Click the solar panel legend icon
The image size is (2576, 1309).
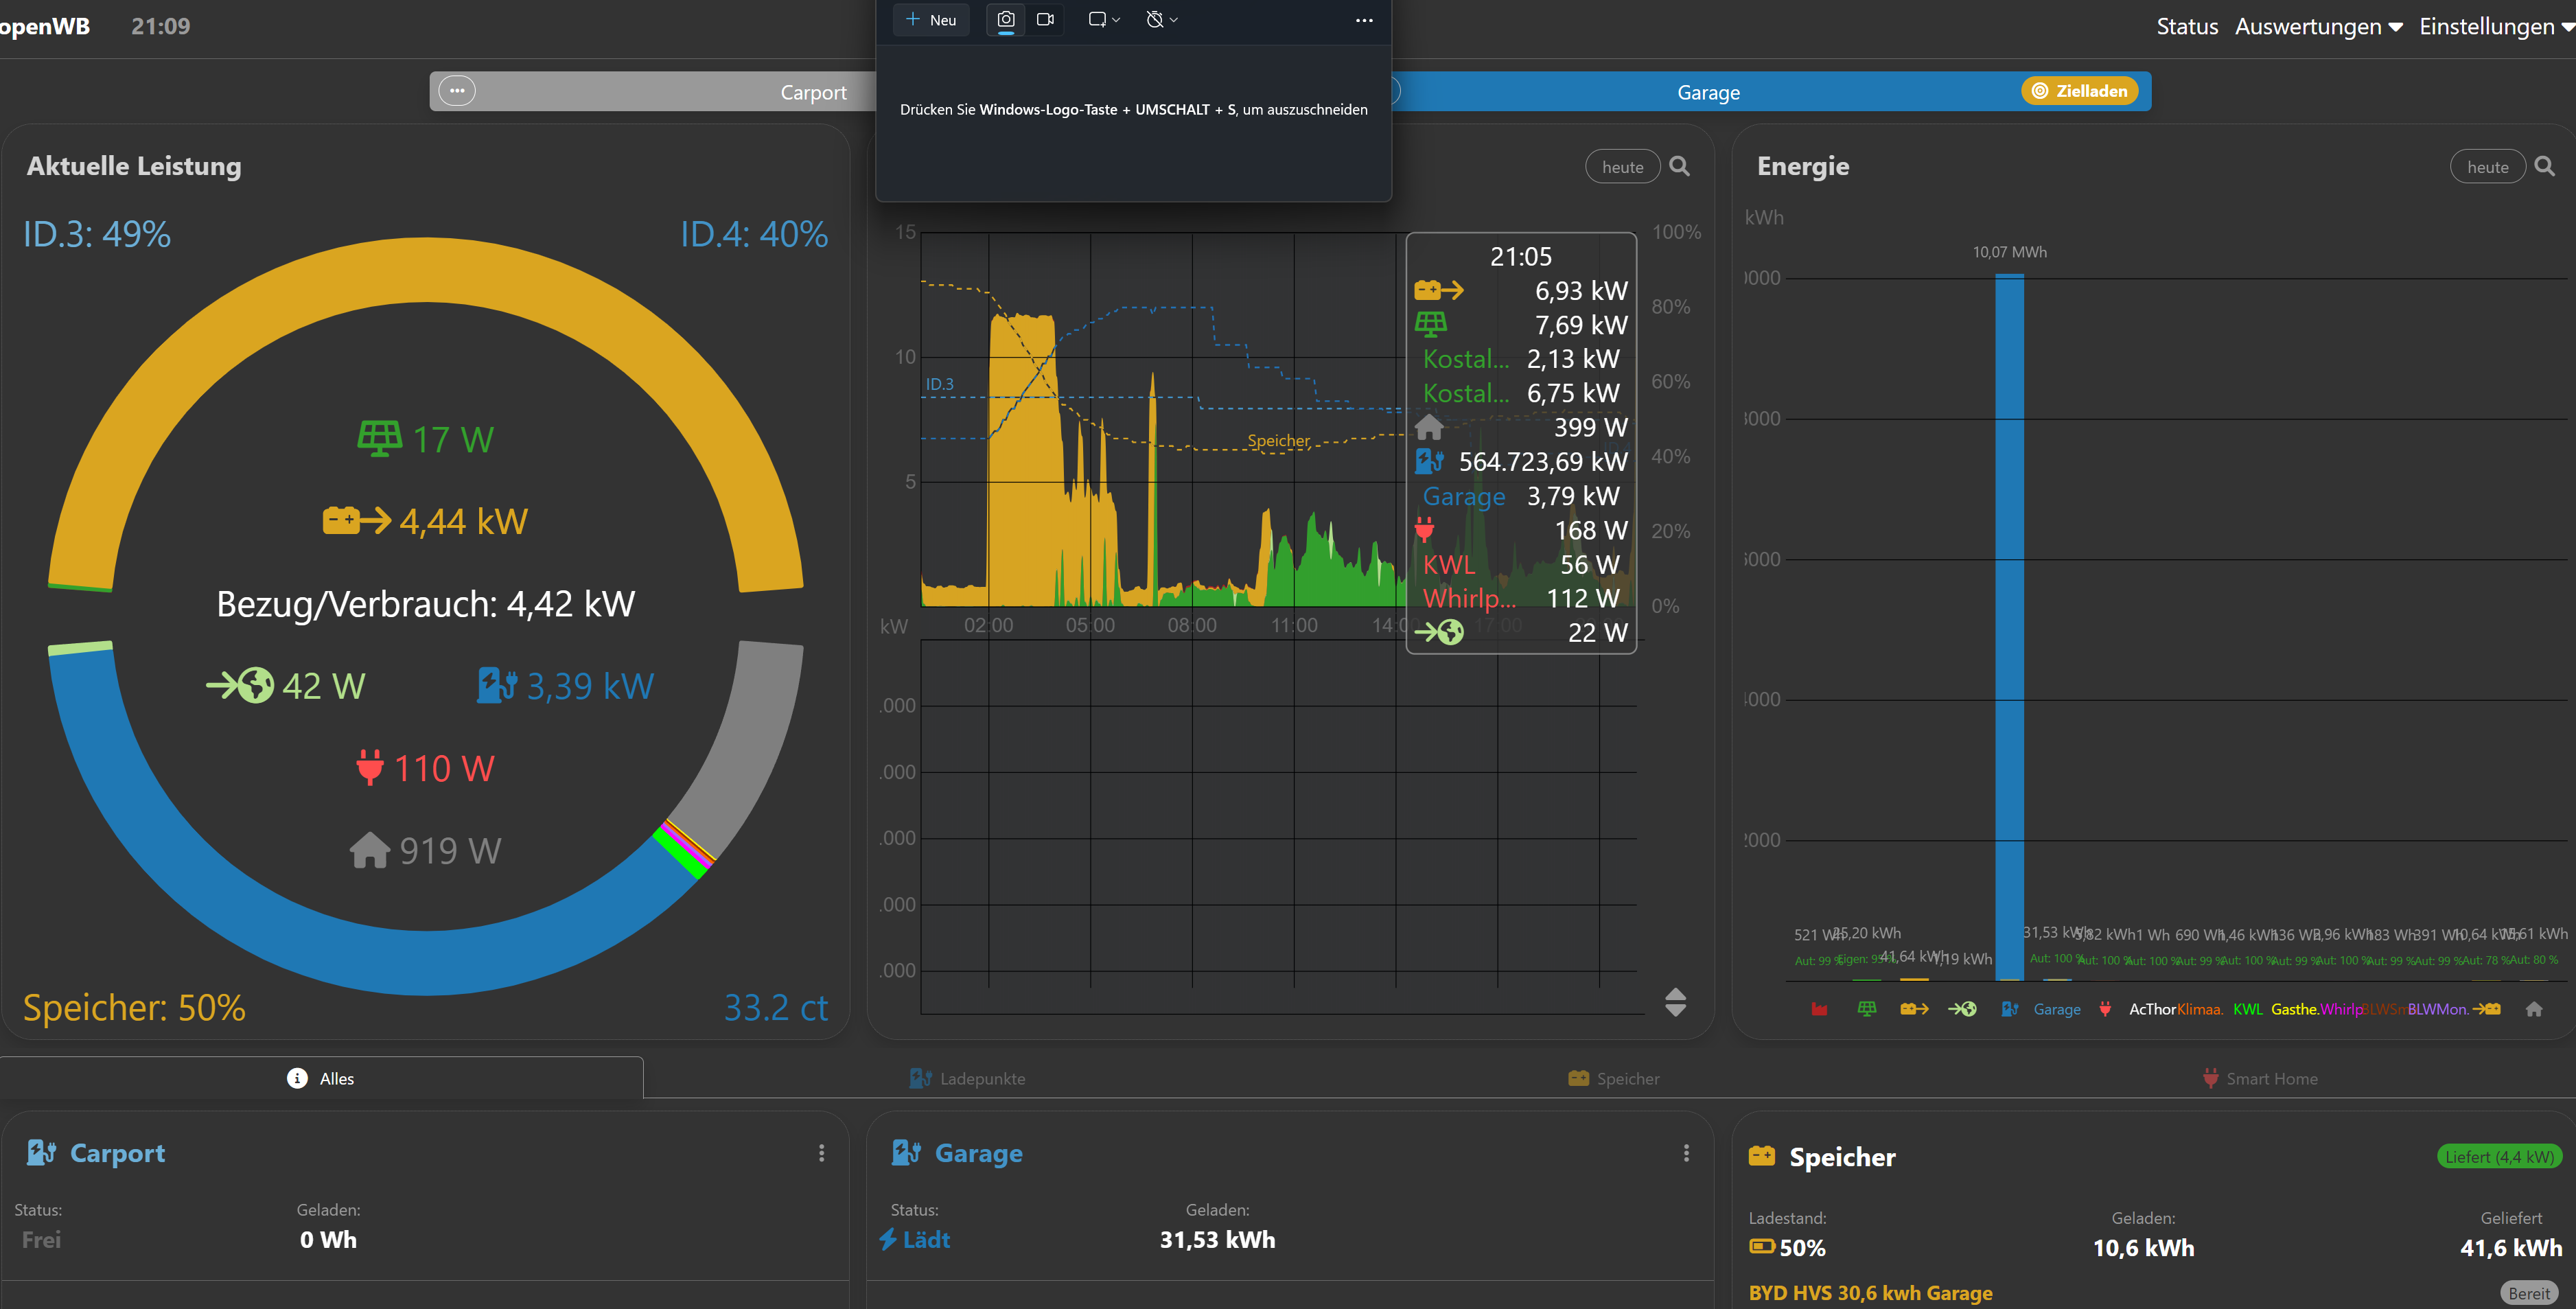(x=1866, y=1009)
